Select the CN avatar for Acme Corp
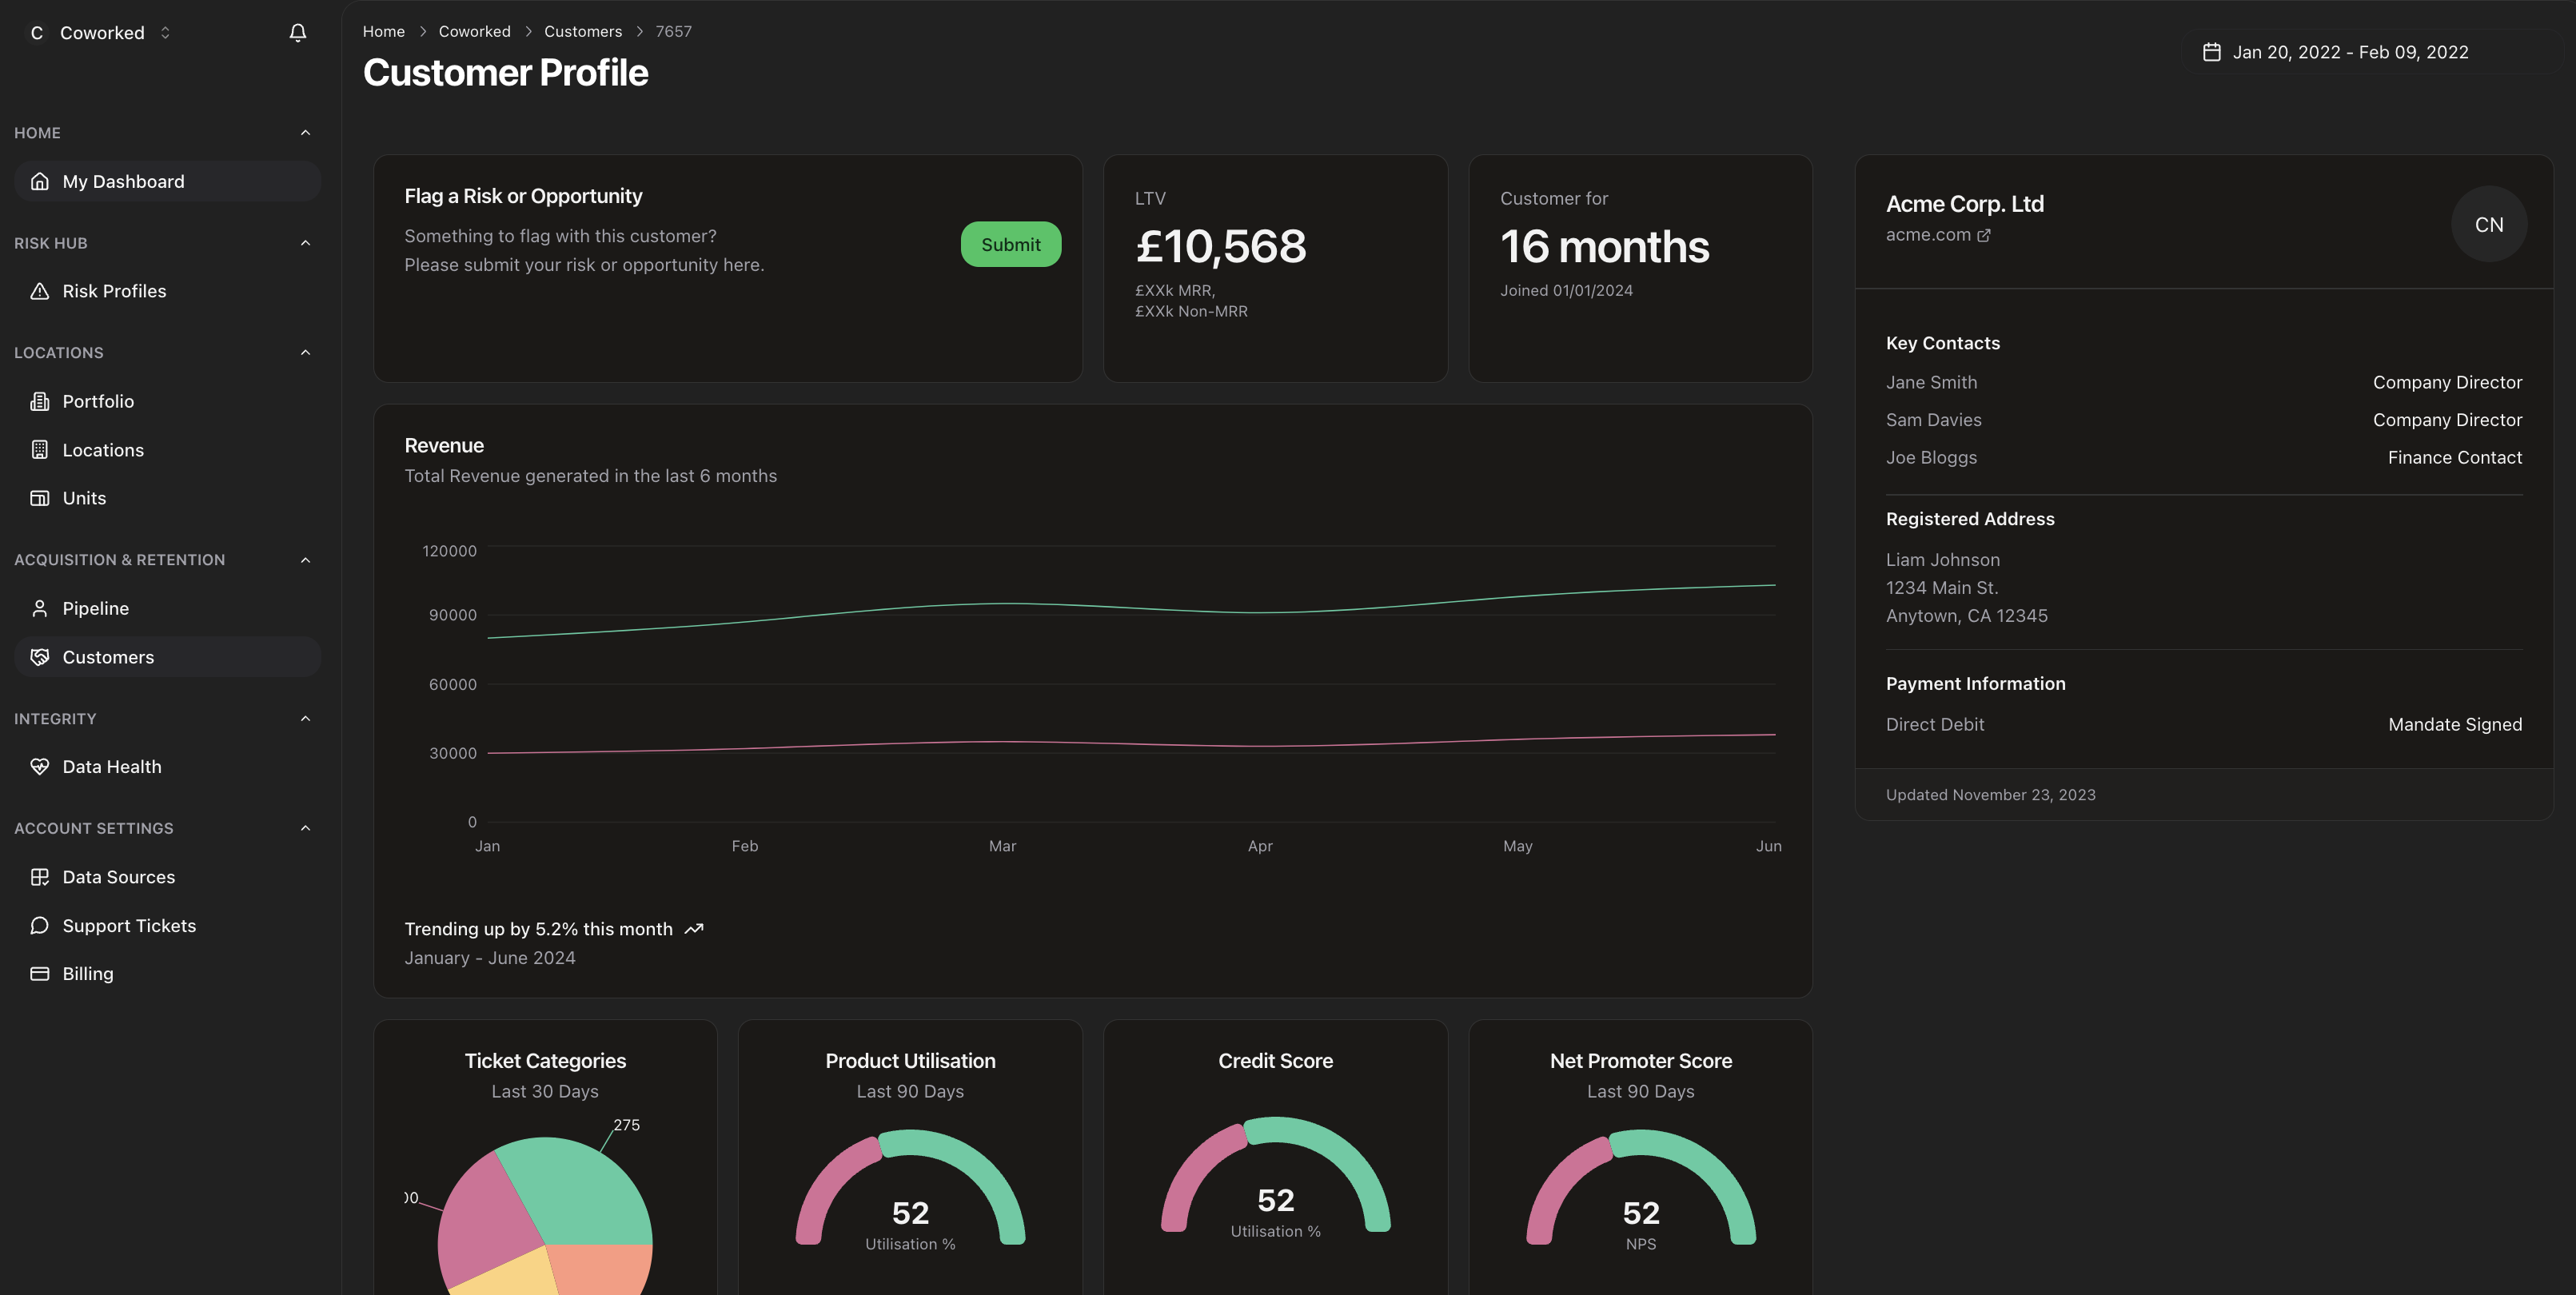Image resolution: width=2576 pixels, height=1295 pixels. pyautogui.click(x=2489, y=224)
